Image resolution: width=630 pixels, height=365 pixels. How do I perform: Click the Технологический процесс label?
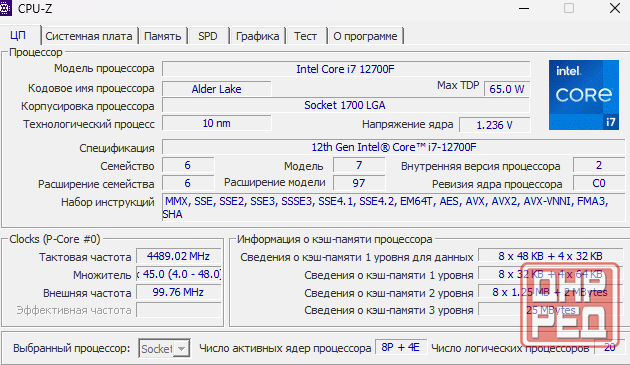[x=89, y=124]
